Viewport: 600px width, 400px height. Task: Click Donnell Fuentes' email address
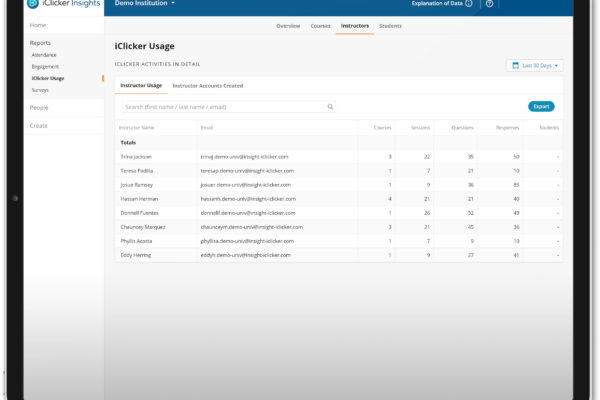coord(248,213)
